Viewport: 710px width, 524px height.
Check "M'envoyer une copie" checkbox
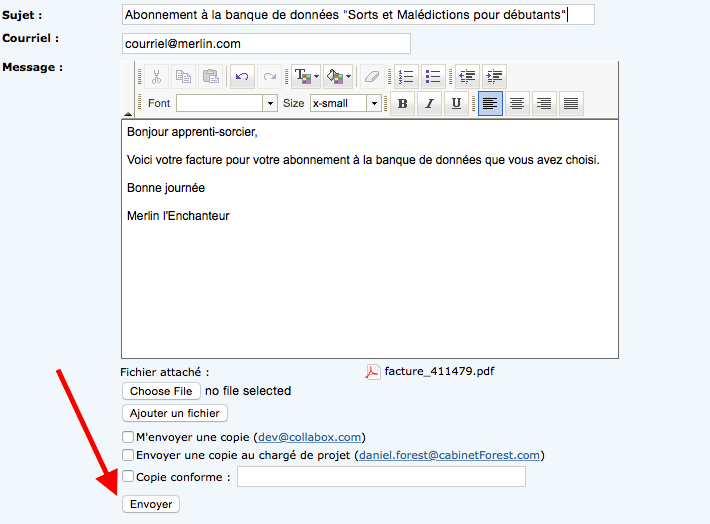tap(128, 437)
